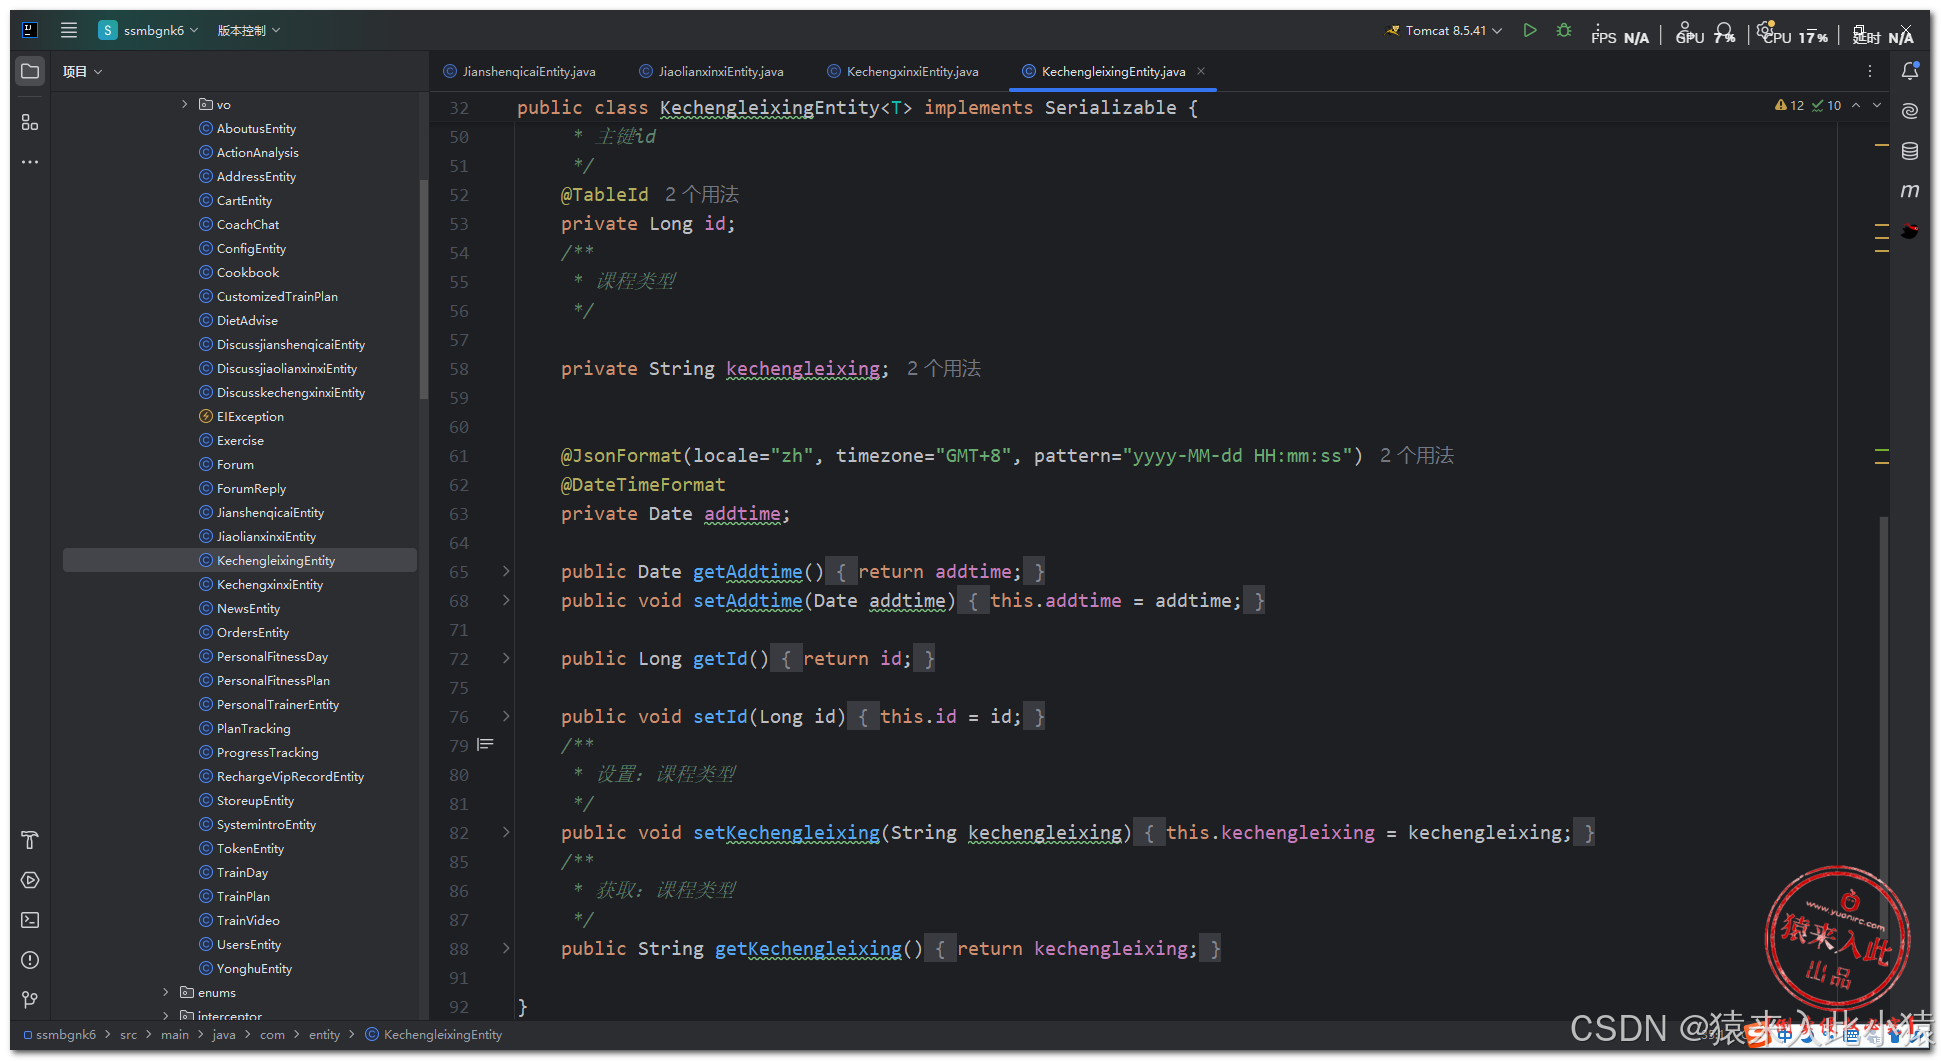Open the Database tool window
The image size is (1941, 1061).
point(1910,151)
